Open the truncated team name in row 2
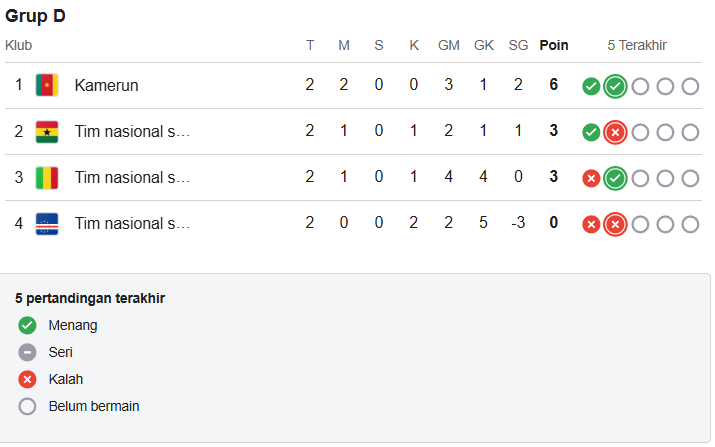Image resolution: width=715 pixels, height=447 pixels. click(132, 131)
